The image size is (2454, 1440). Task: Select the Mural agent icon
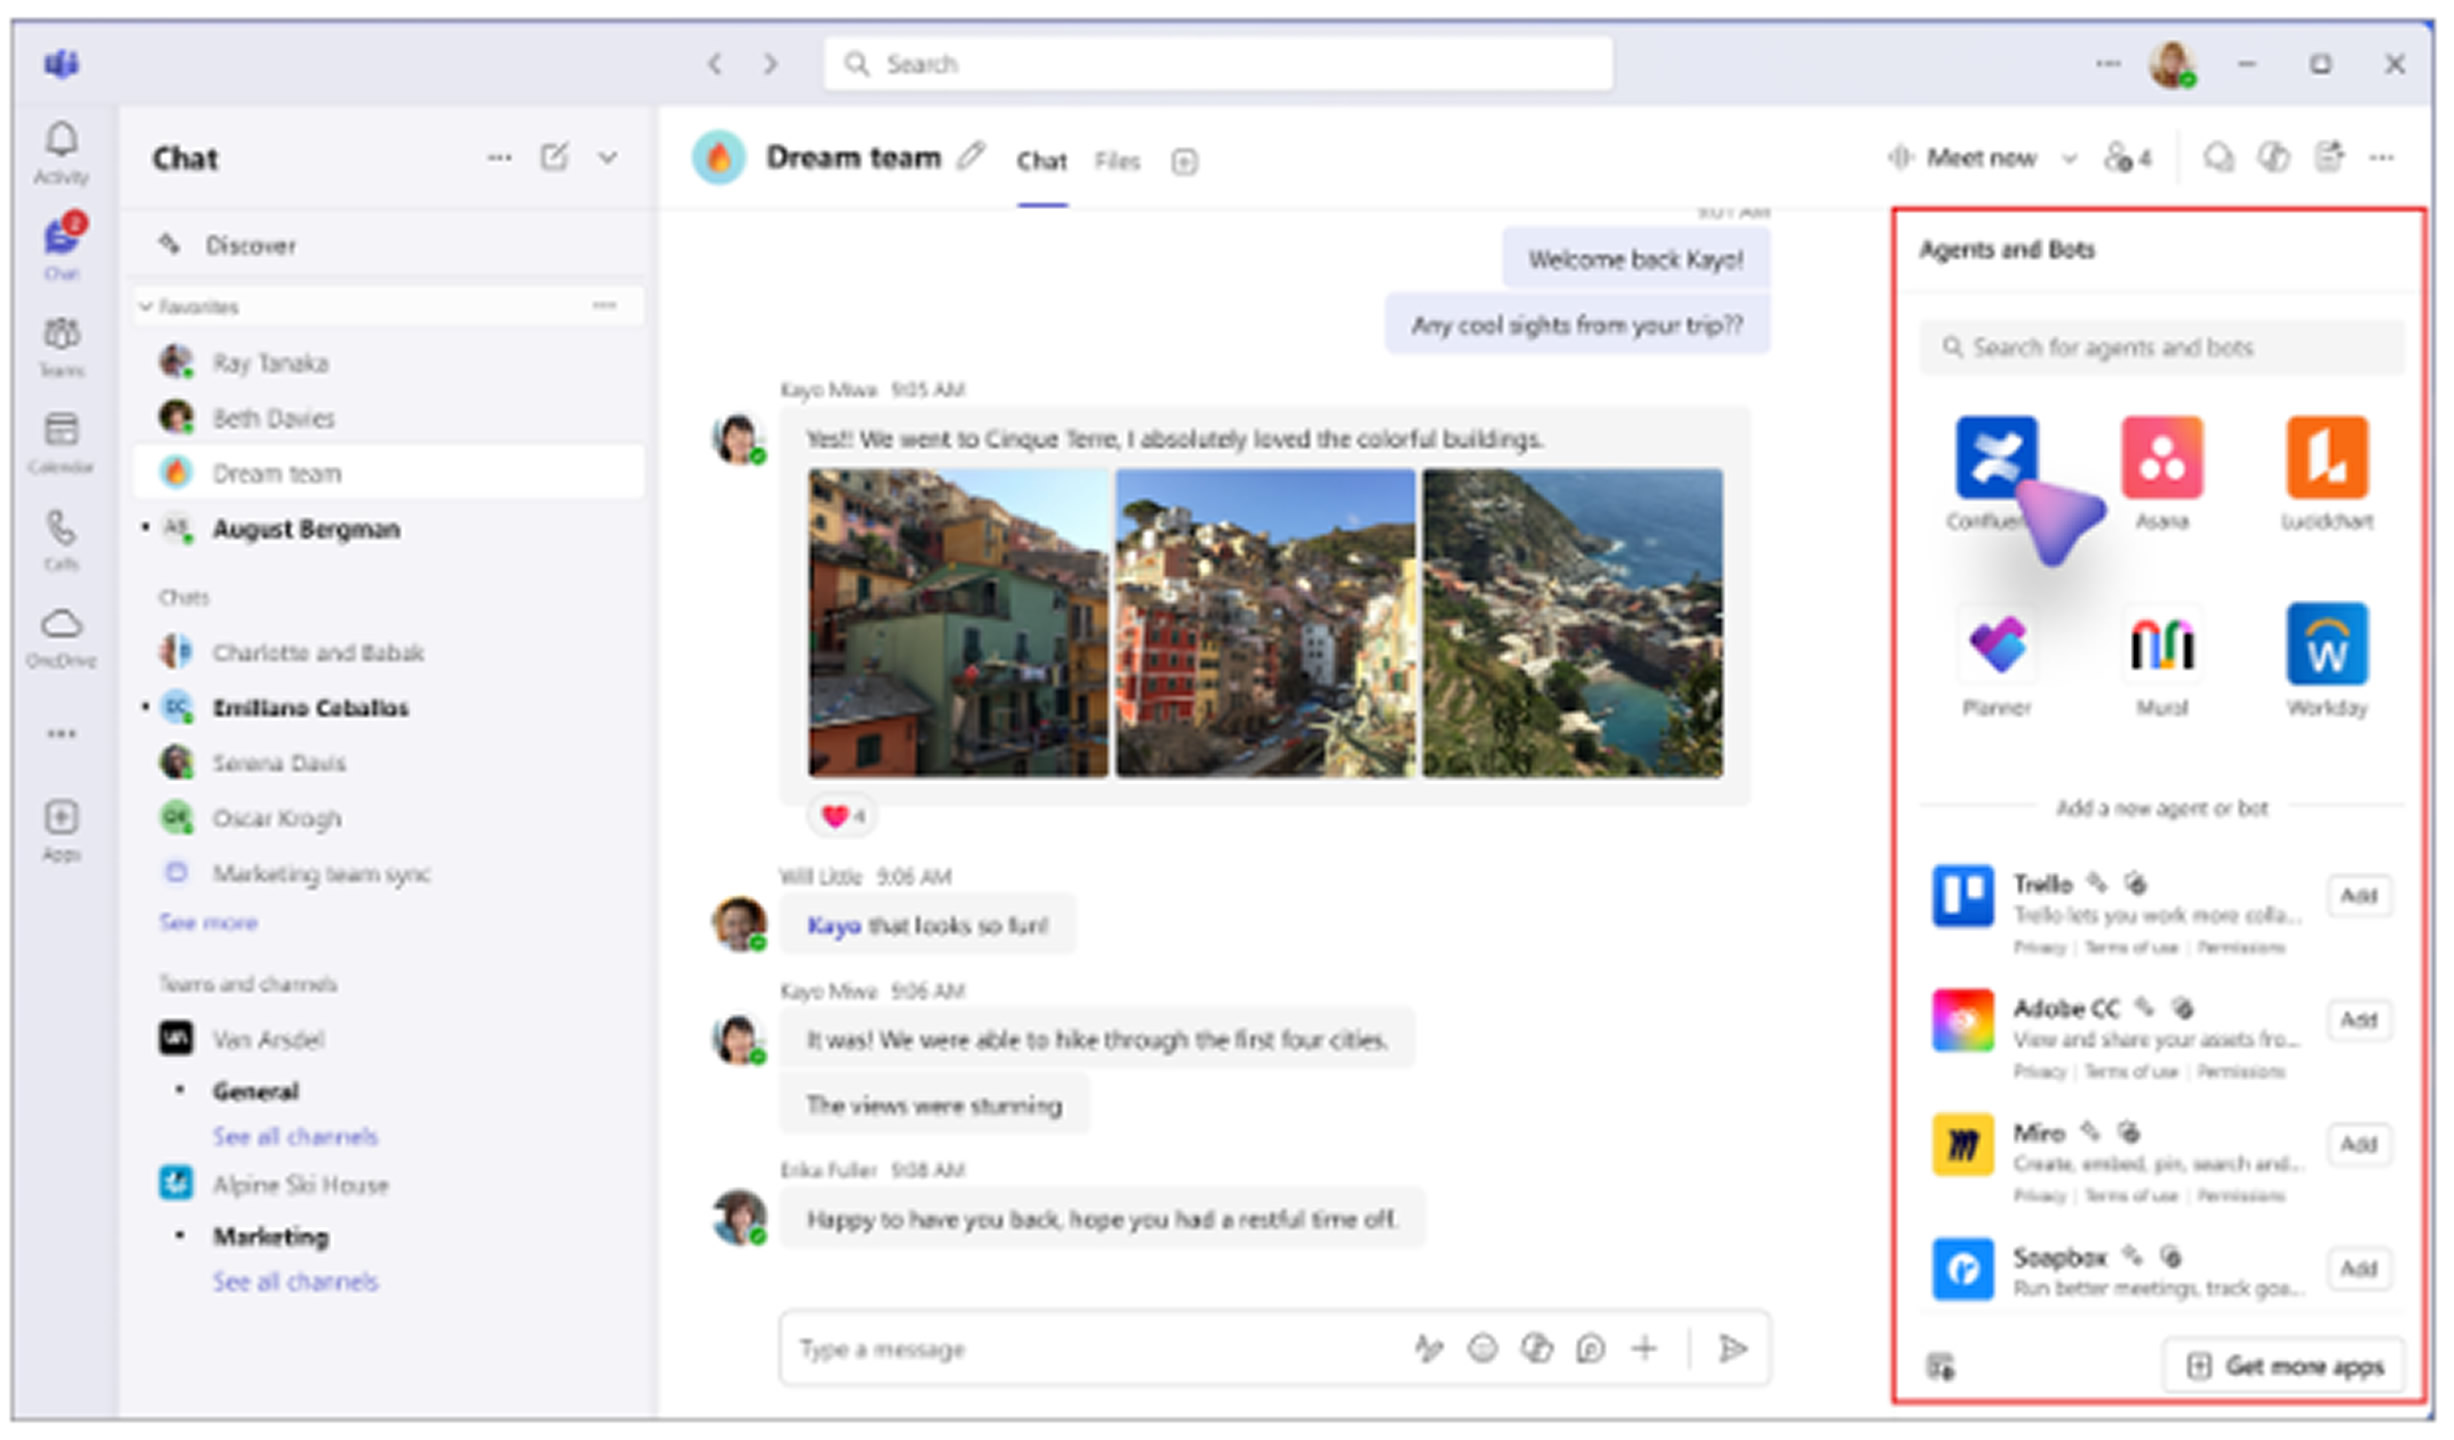click(x=2161, y=645)
